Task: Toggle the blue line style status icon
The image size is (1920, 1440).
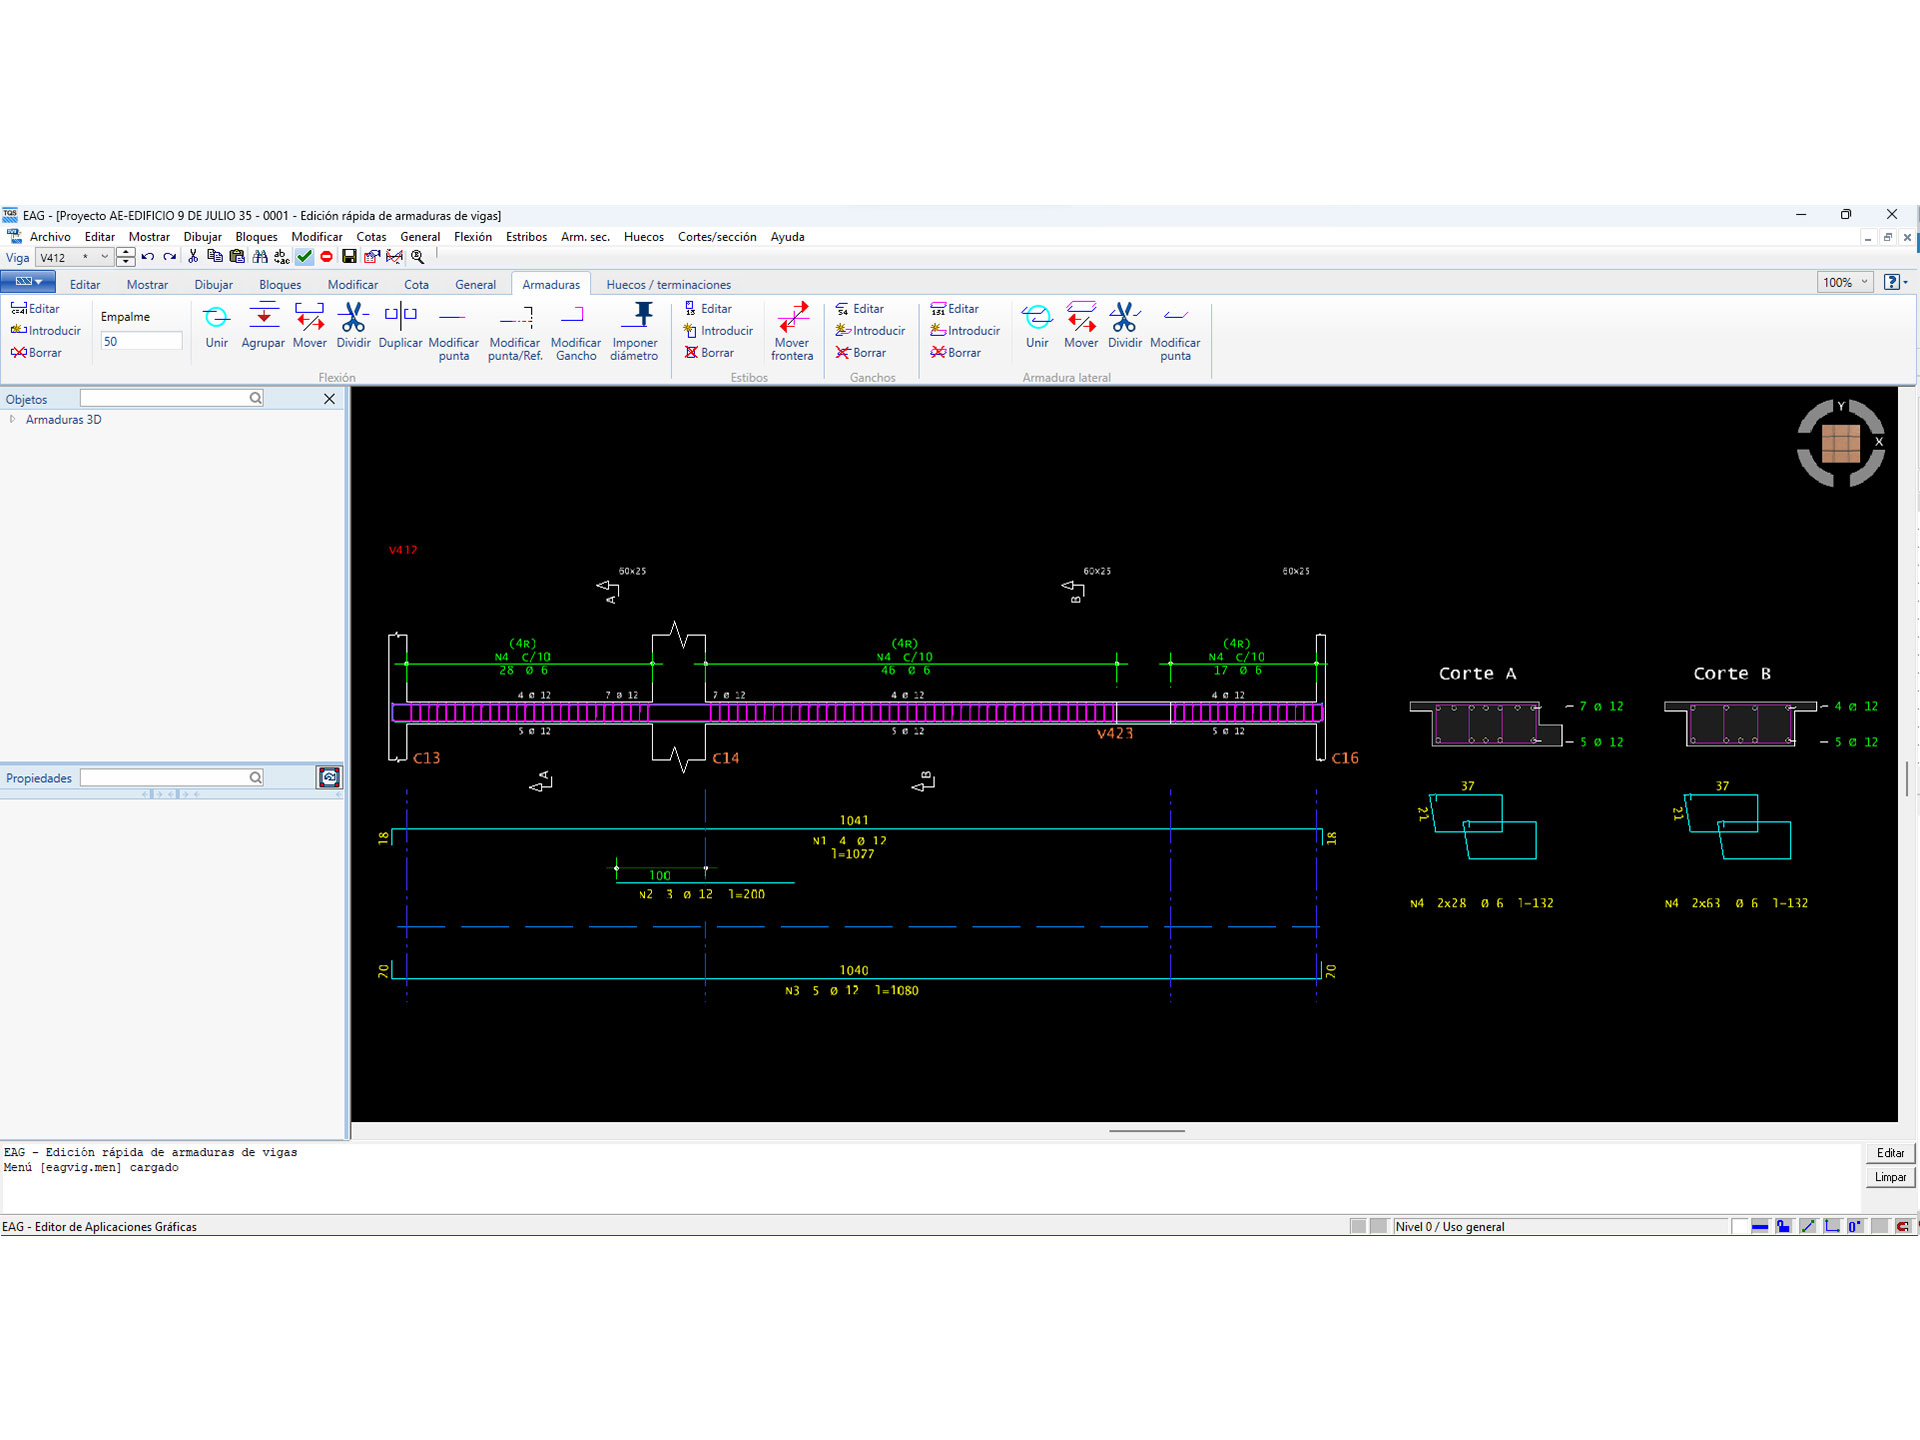Action: point(1759,1226)
